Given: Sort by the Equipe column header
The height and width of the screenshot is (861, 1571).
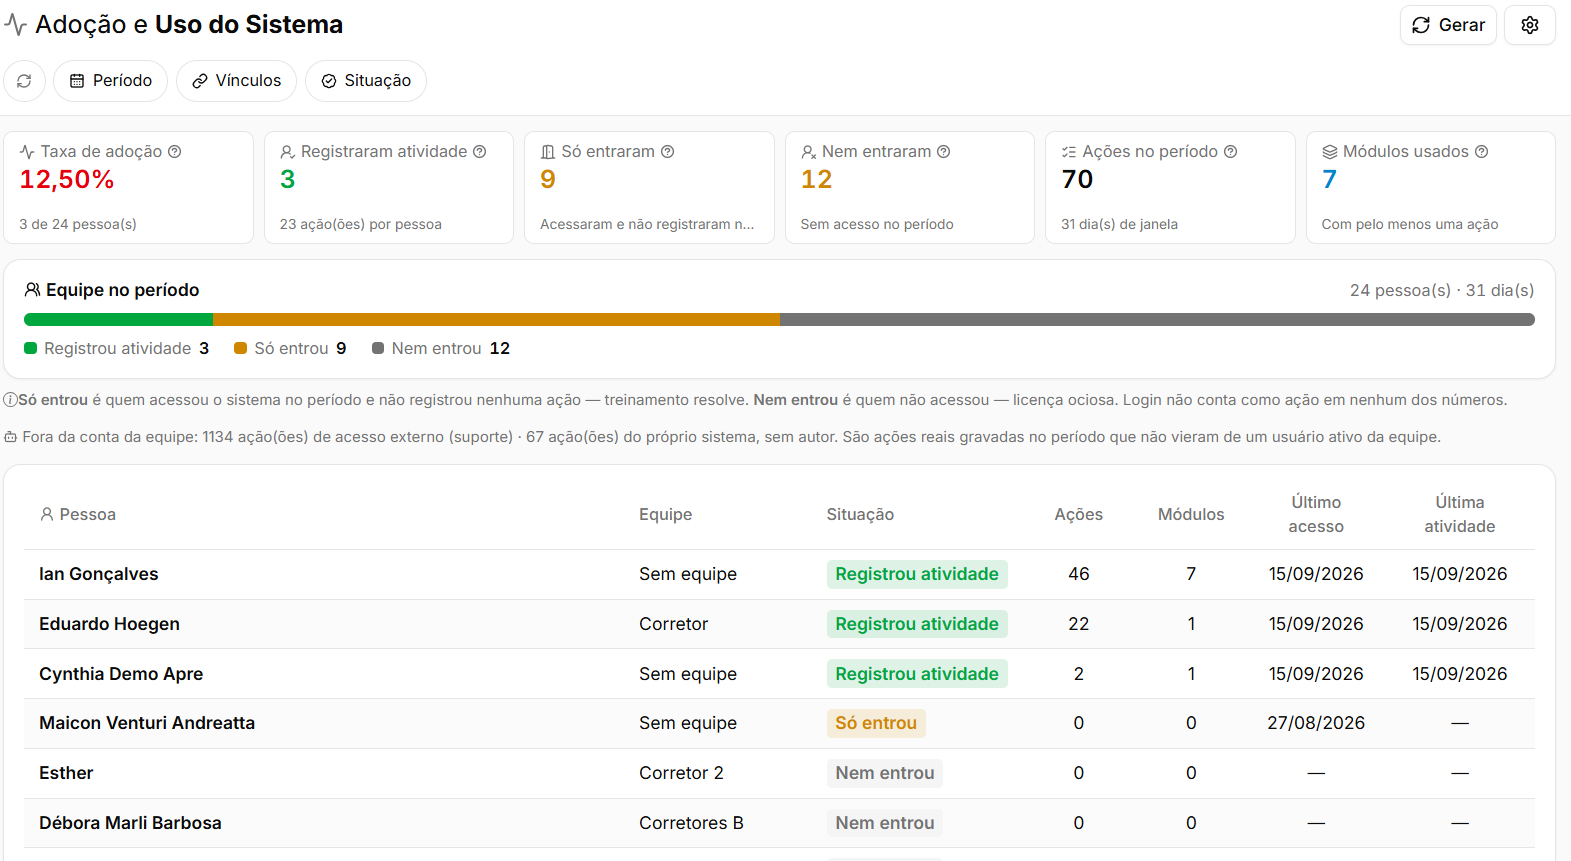Looking at the screenshot, I should 665,515.
